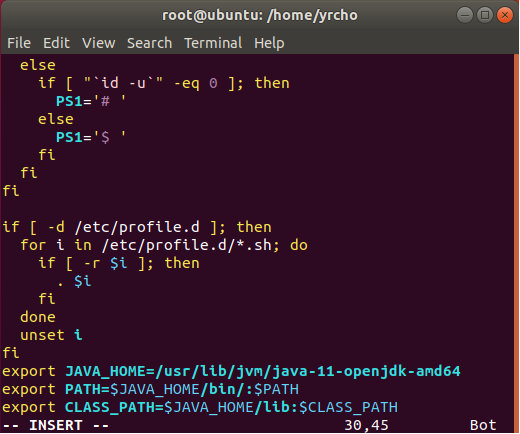Click the 'id -u' condition line
520x434 pixels.
coord(164,83)
